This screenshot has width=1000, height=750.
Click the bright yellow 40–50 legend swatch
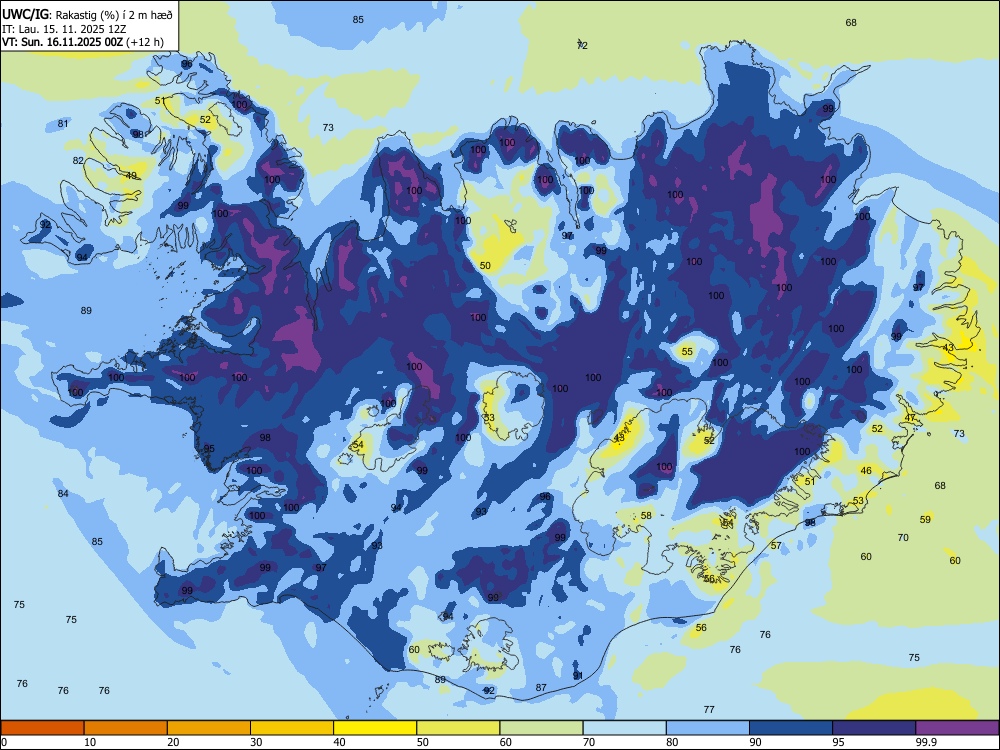tap(375, 728)
